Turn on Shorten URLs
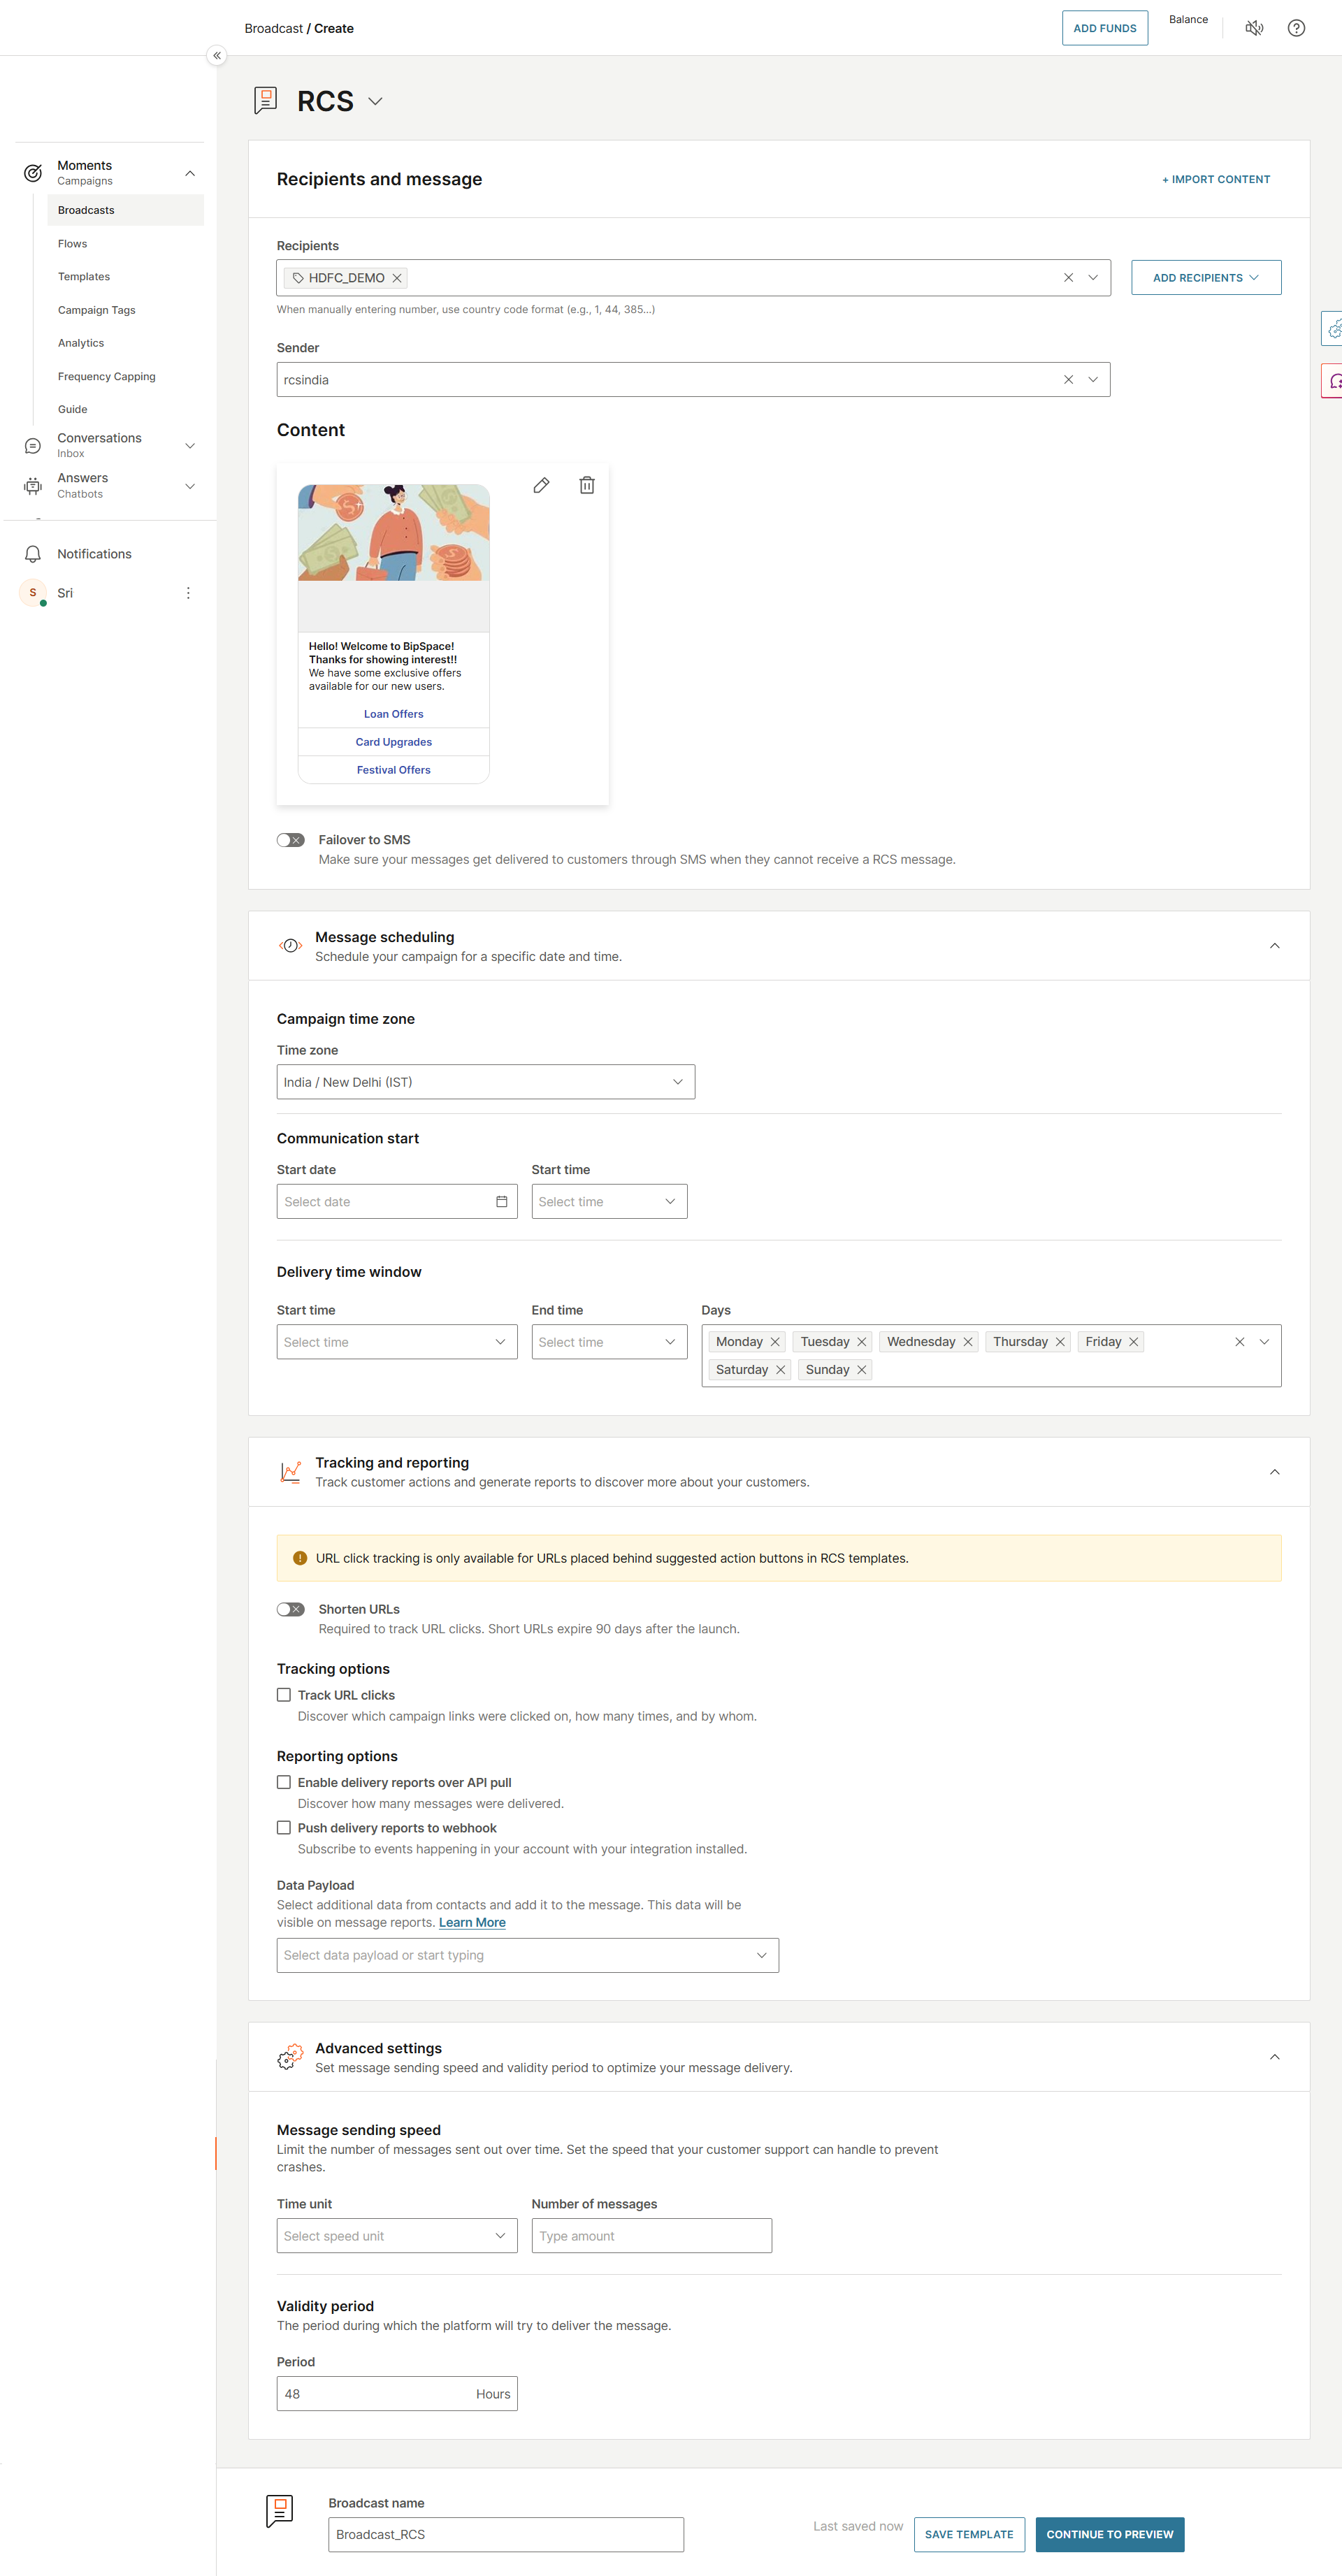 coord(290,1609)
